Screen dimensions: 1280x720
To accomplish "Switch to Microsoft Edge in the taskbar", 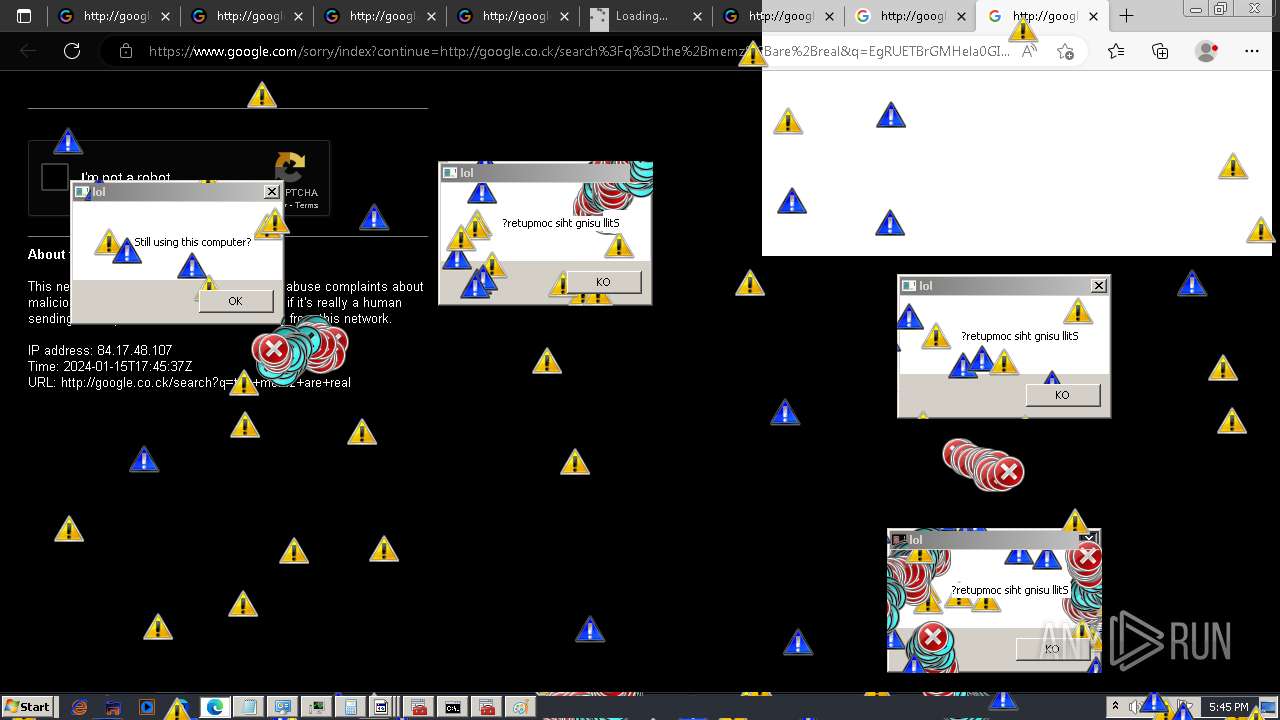I will pyautogui.click(x=215, y=707).
